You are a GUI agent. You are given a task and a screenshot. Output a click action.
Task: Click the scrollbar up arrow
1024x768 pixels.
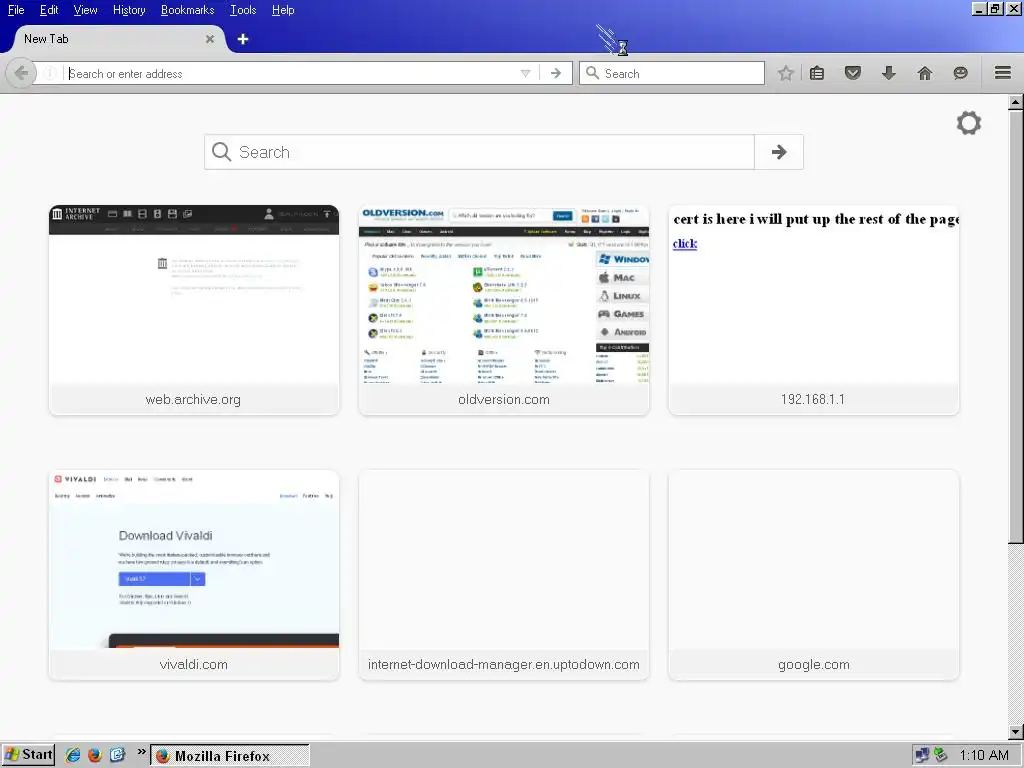[x=1016, y=102]
